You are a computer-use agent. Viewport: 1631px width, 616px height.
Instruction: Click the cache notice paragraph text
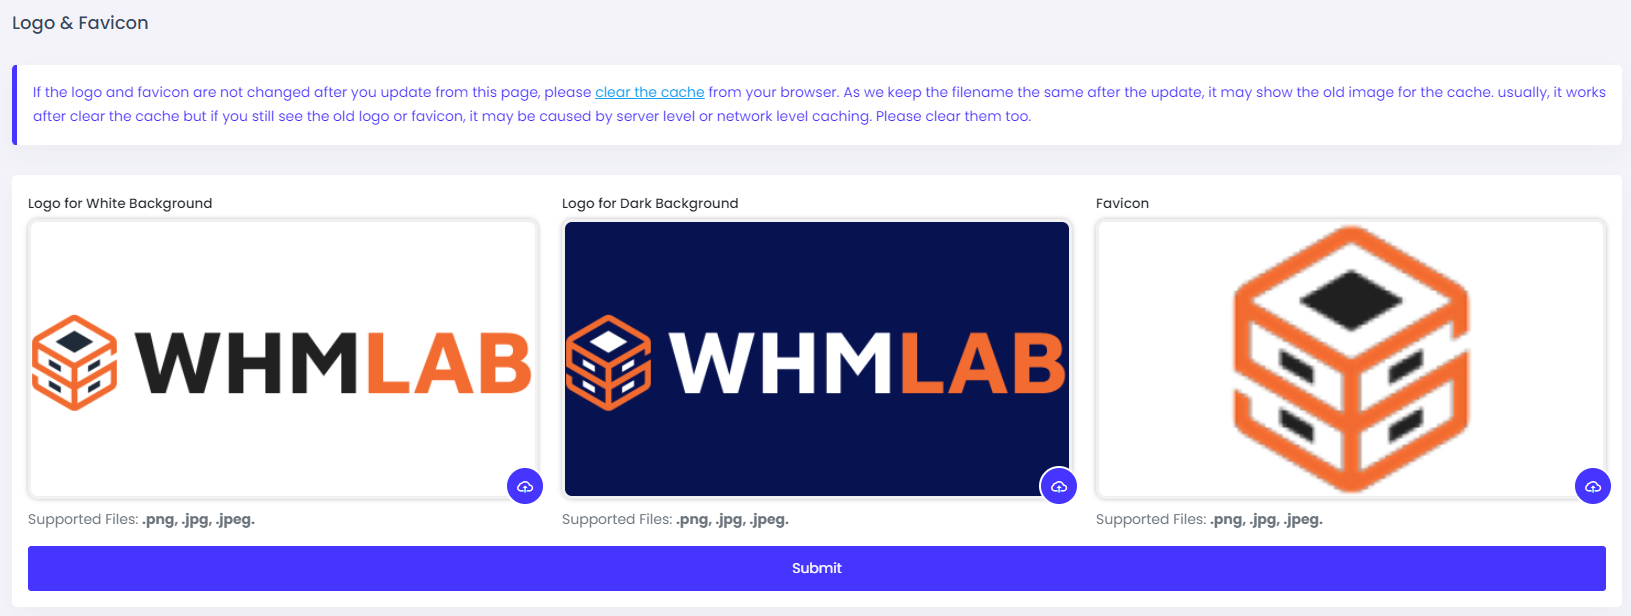819,104
